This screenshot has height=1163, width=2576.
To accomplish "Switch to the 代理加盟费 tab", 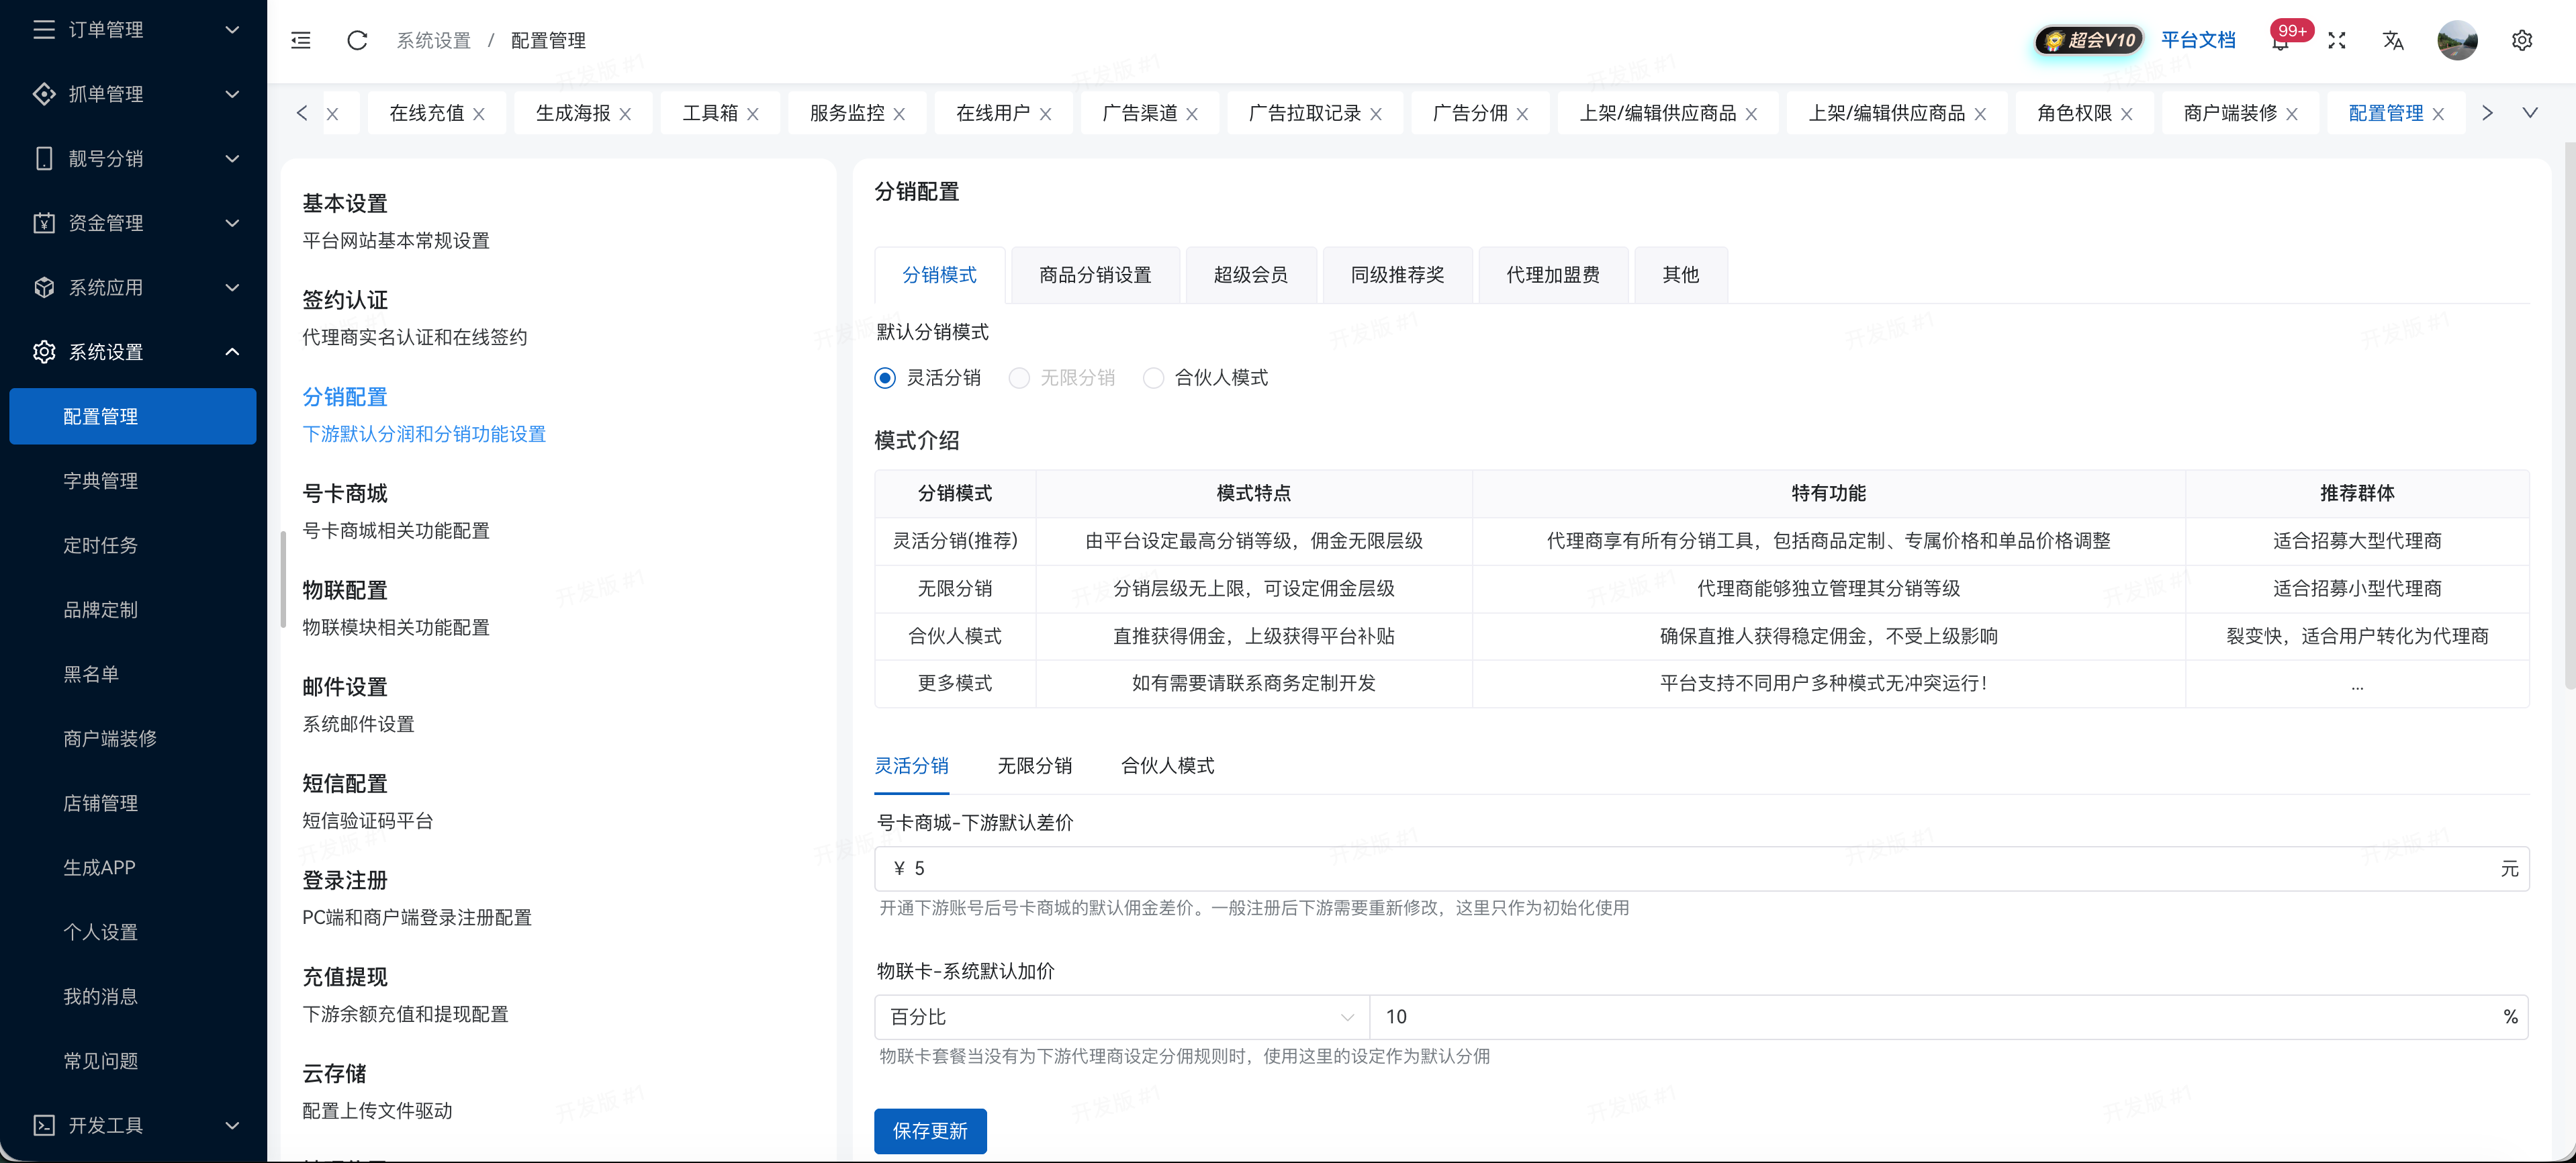I will [x=1553, y=274].
